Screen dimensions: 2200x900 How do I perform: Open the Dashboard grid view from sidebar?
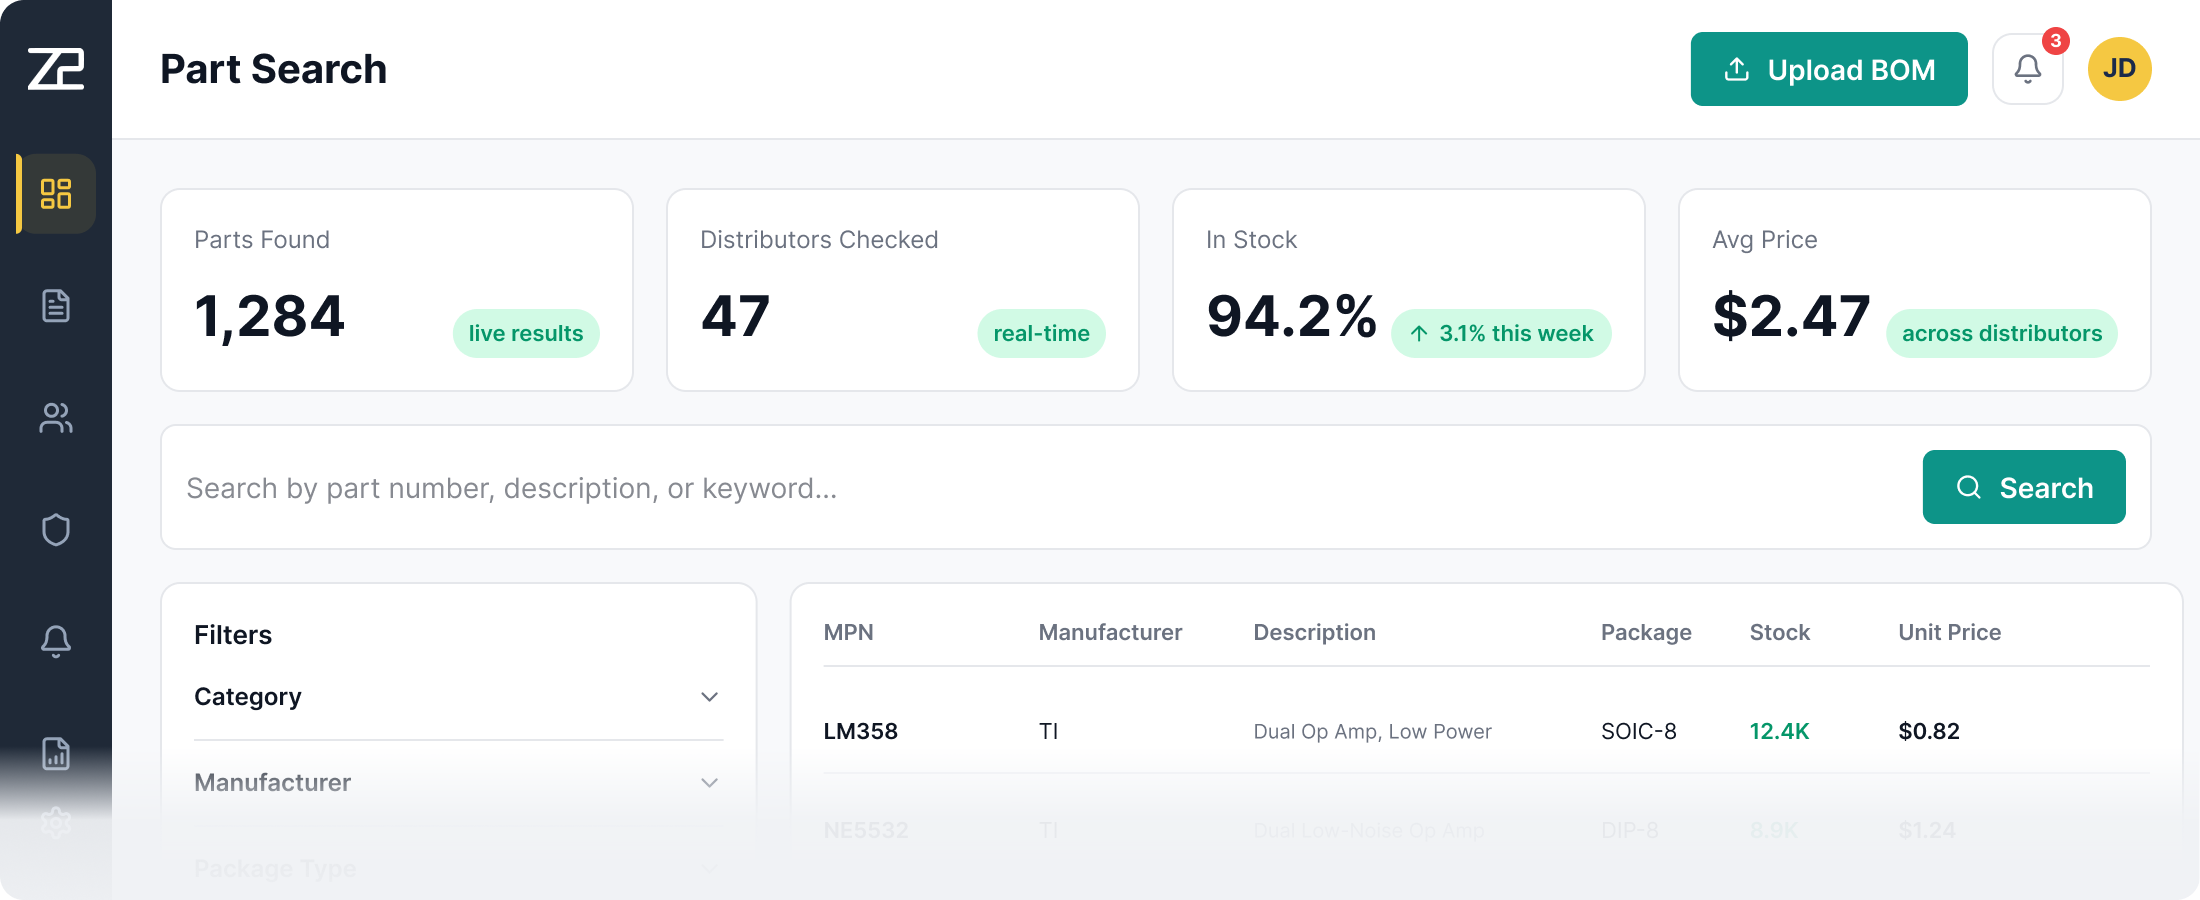55,194
